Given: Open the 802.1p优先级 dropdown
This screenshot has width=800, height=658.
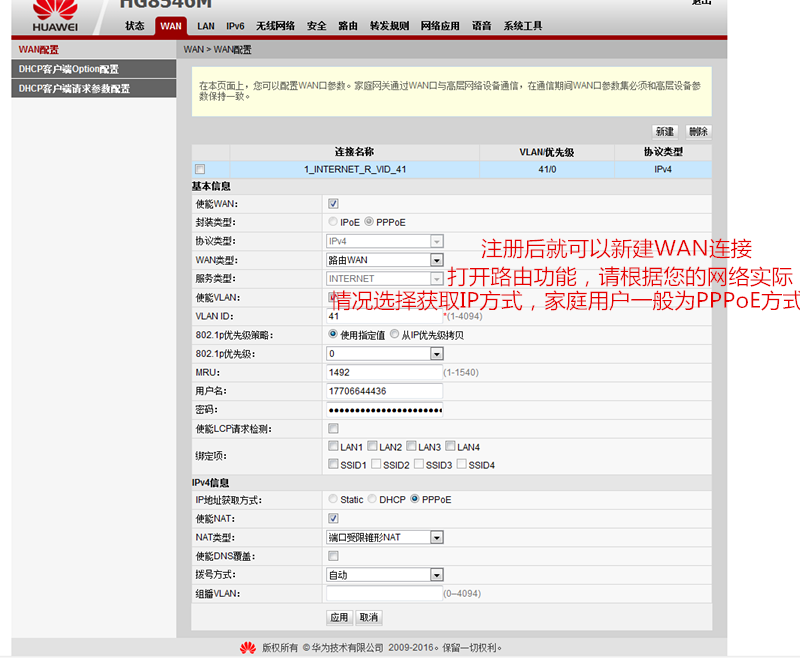Looking at the screenshot, I should click(385, 353).
